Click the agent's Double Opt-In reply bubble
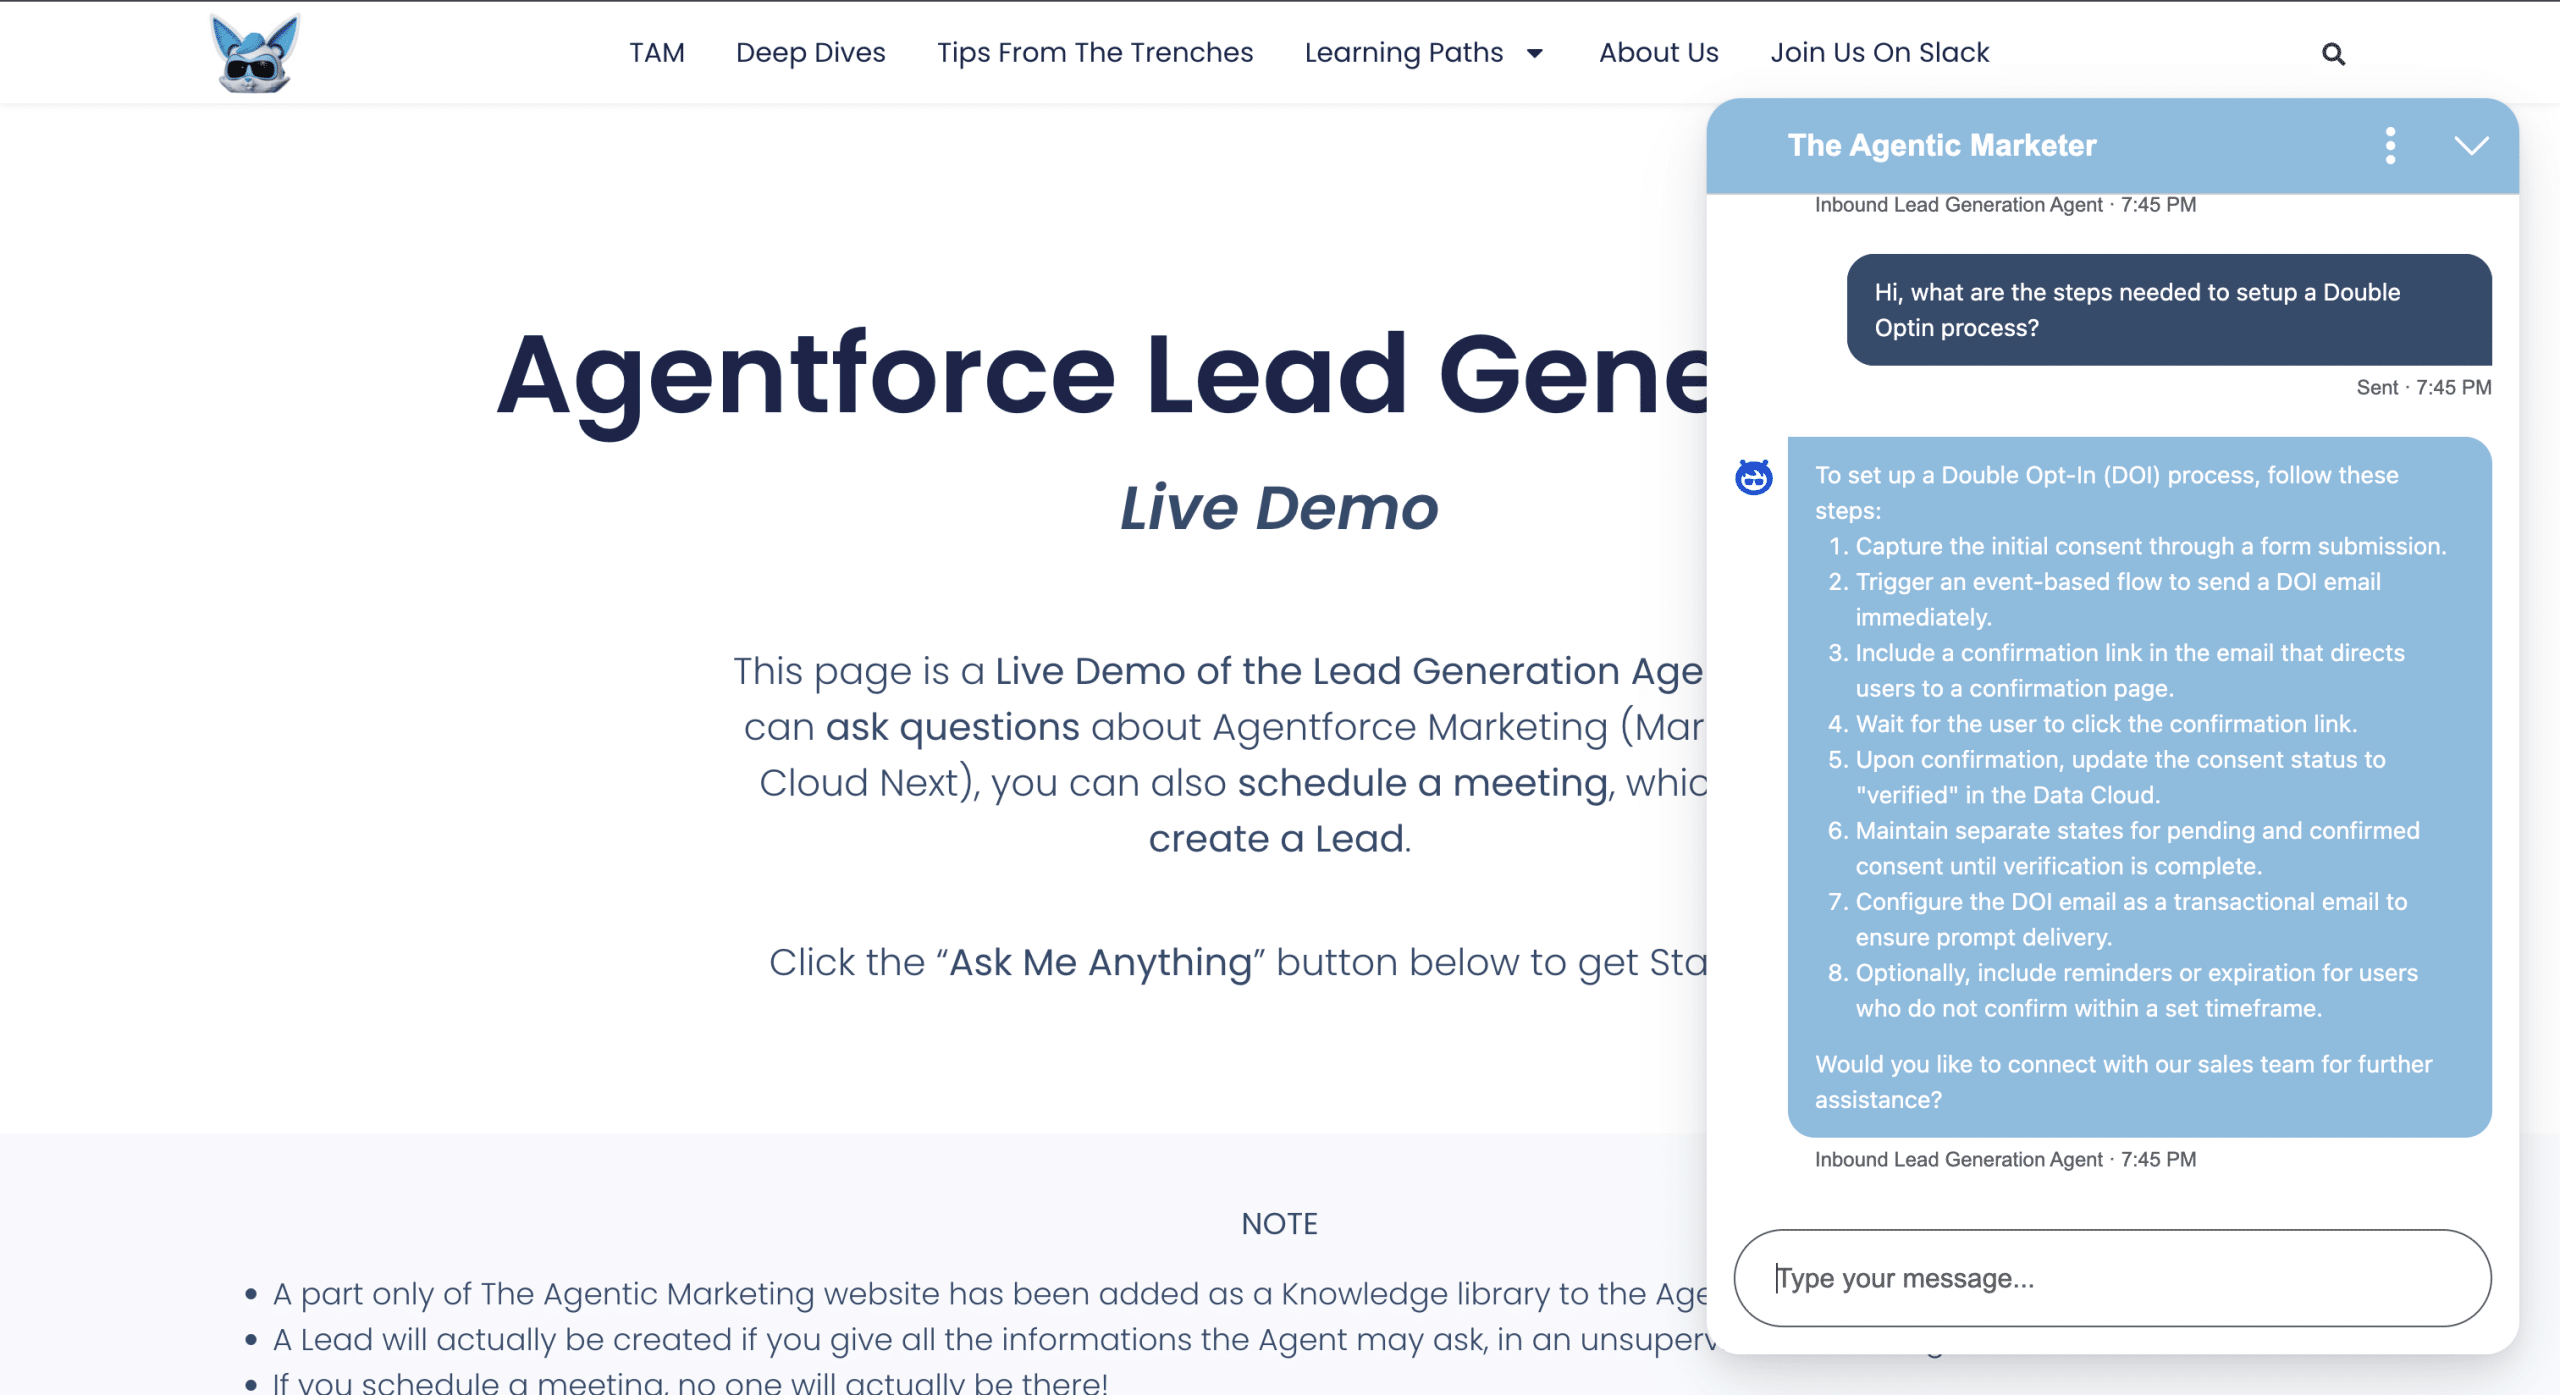 [2138, 786]
